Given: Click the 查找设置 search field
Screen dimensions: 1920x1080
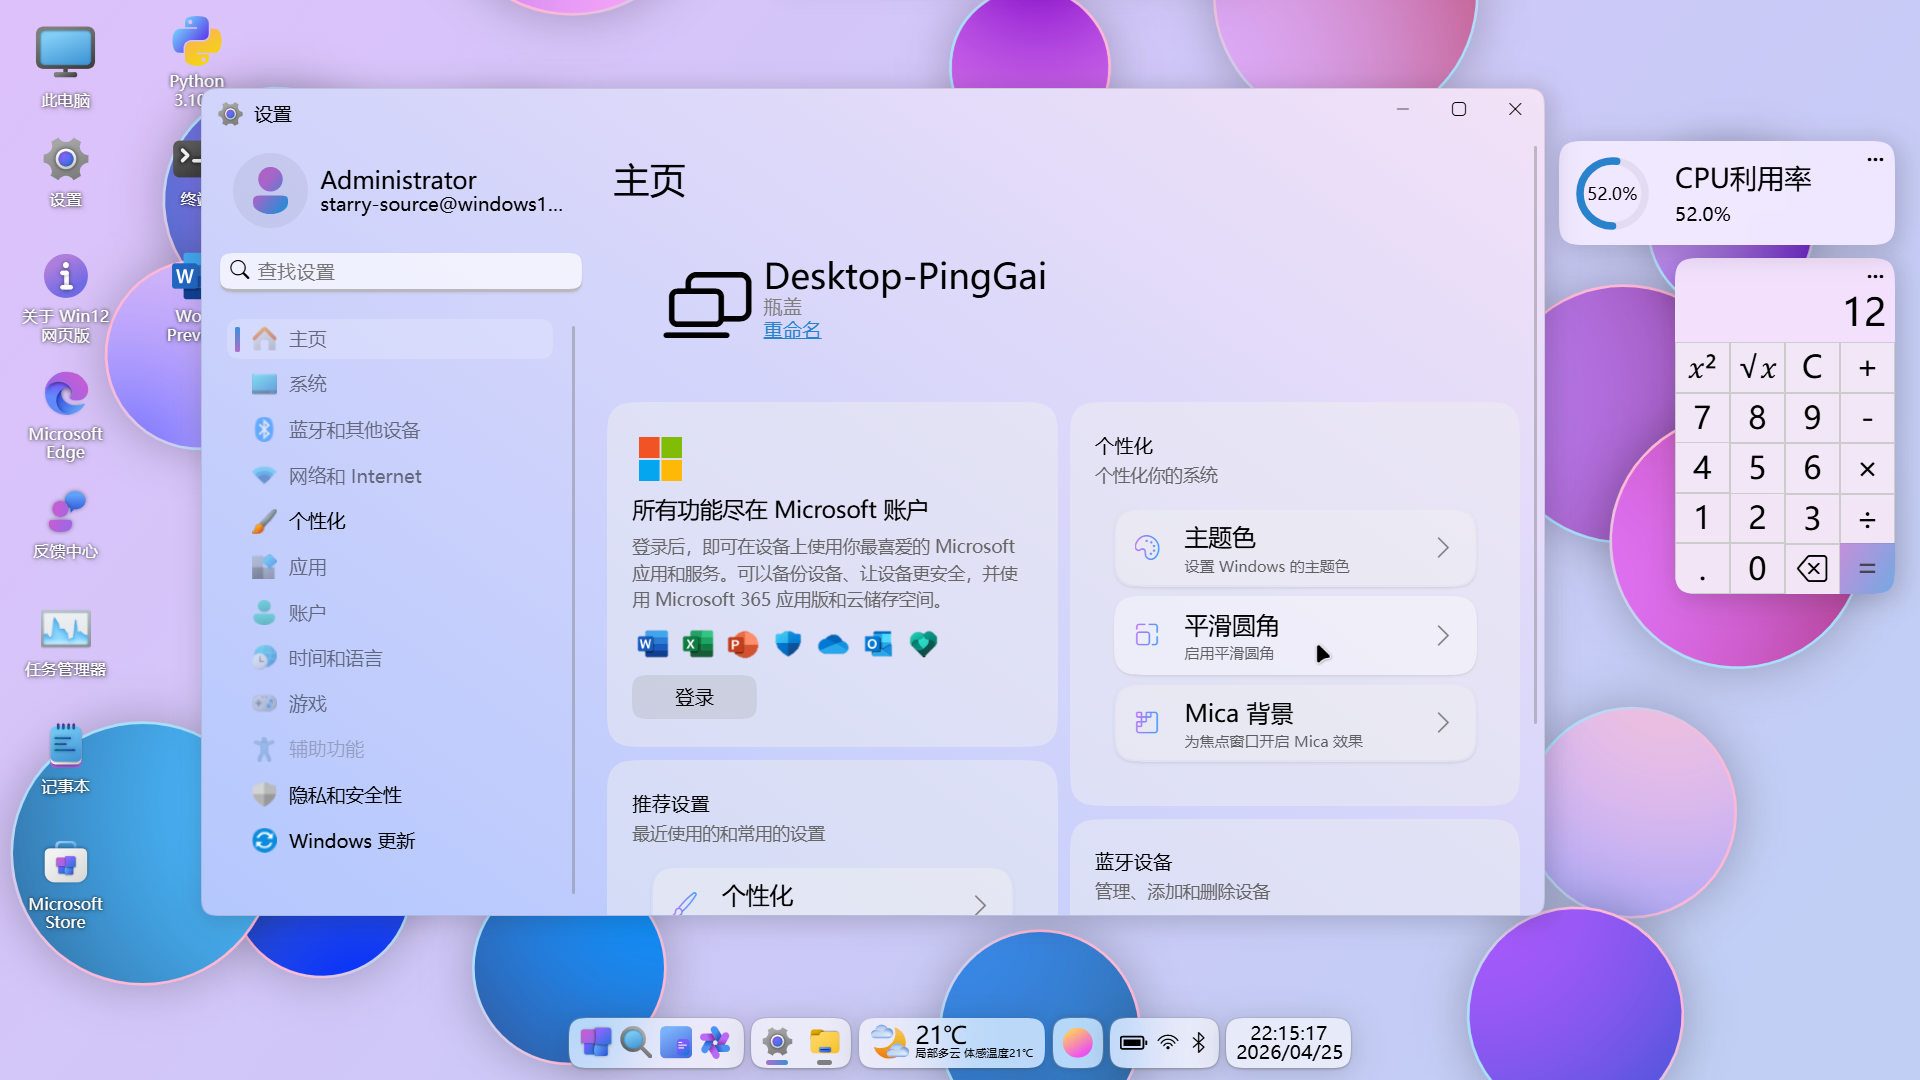Looking at the screenshot, I should pyautogui.click(x=401, y=271).
